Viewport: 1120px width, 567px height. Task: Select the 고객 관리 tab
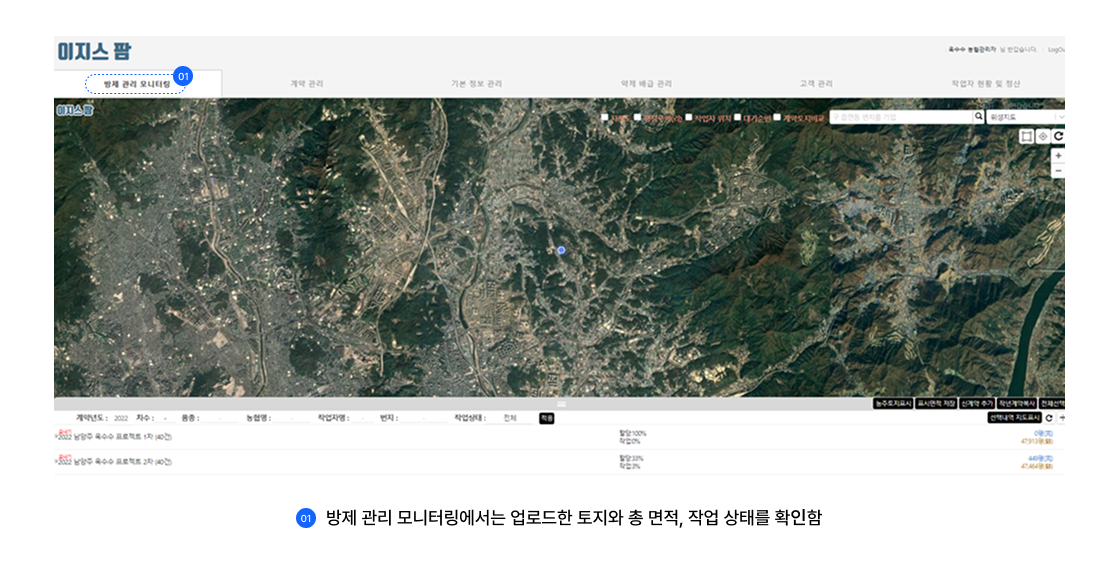point(816,84)
